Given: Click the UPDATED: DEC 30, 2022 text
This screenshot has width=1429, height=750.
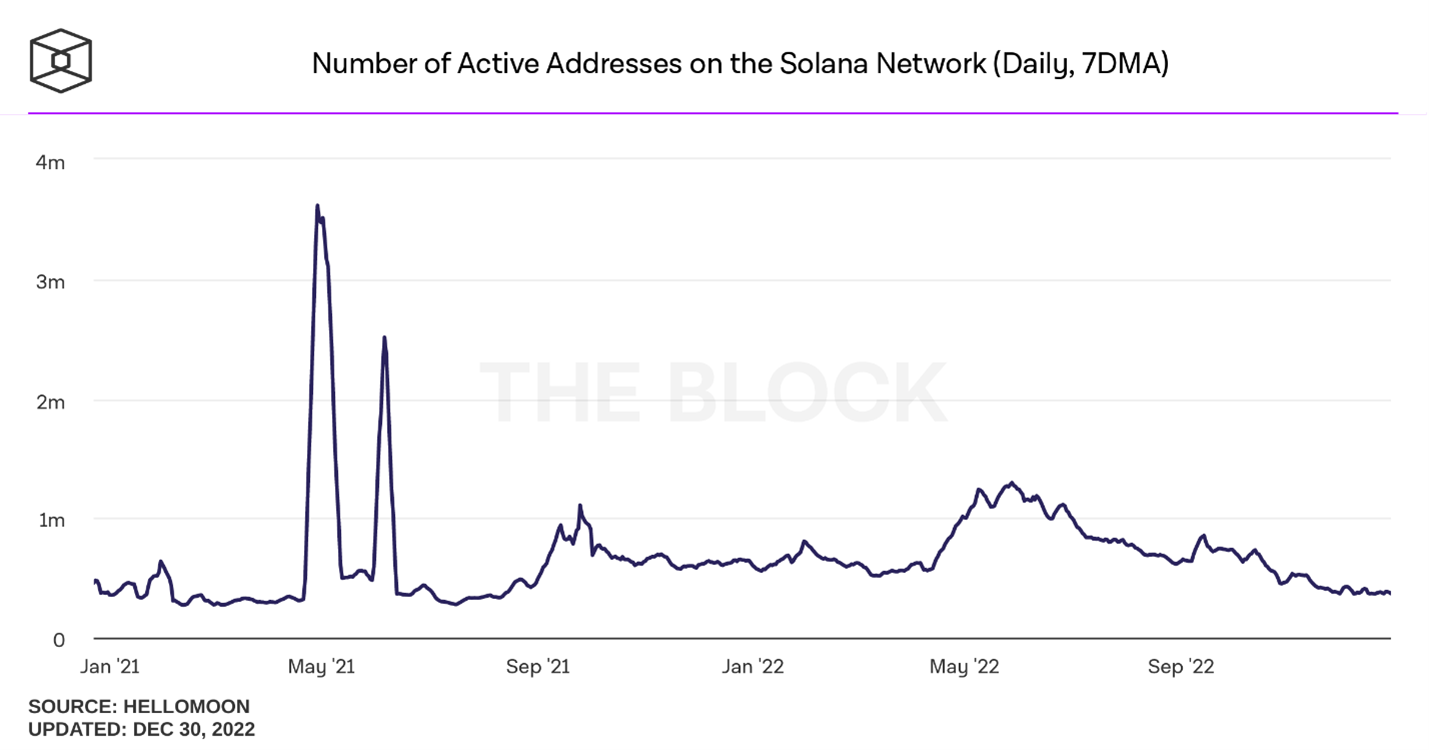Looking at the screenshot, I should 141,729.
